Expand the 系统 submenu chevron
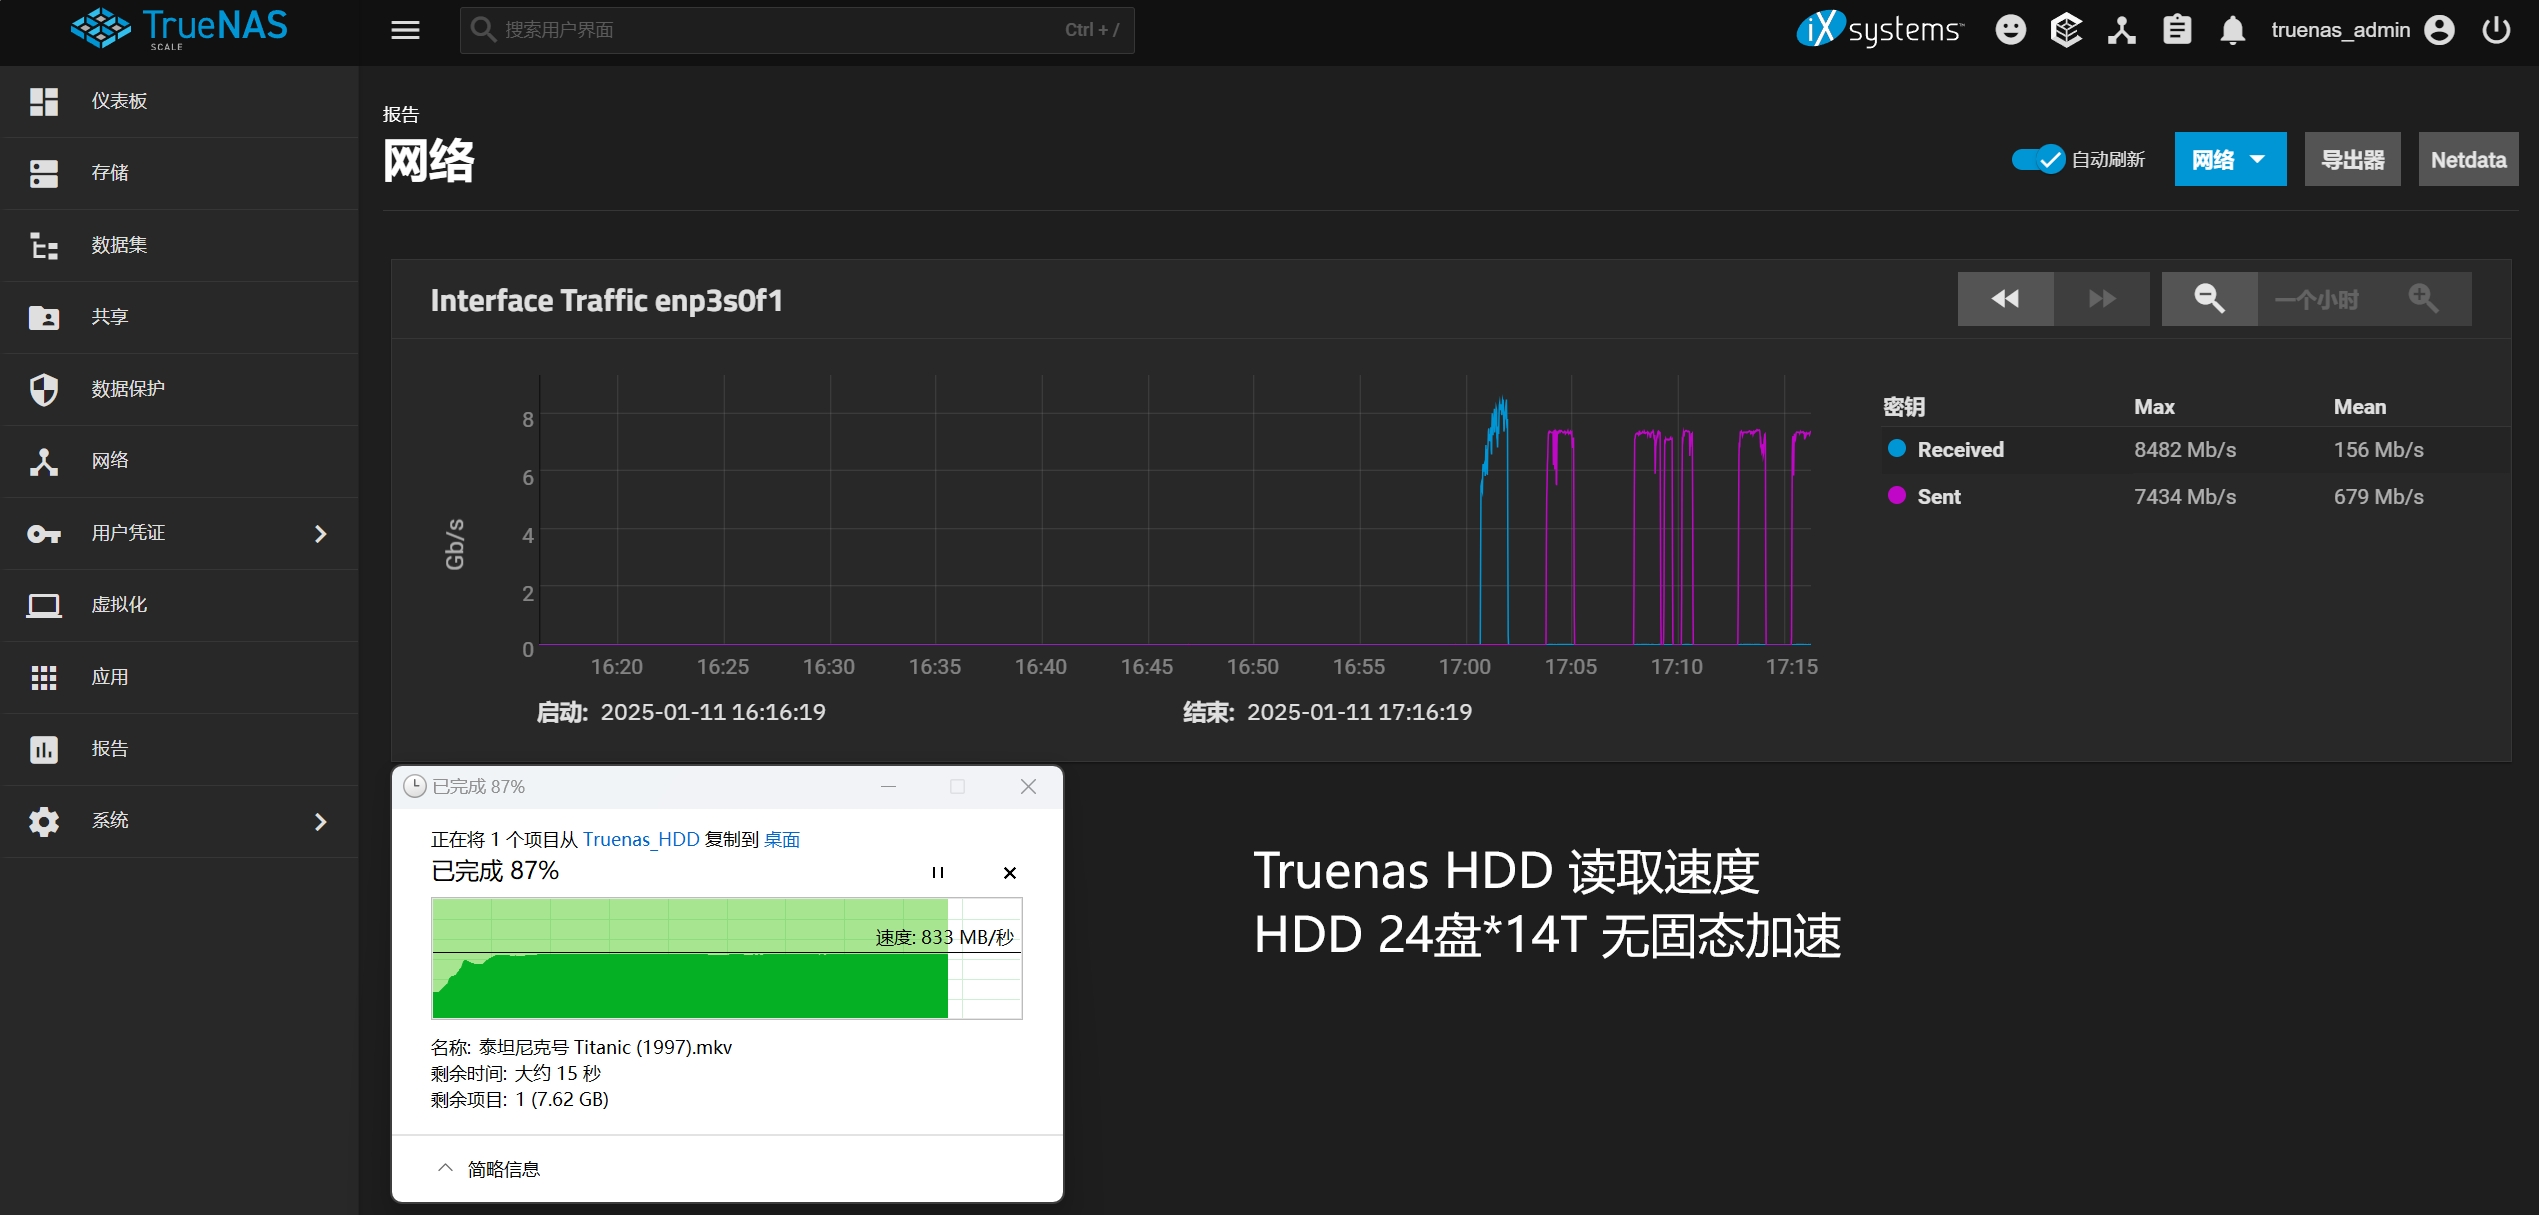Image resolution: width=2539 pixels, height=1215 pixels. (x=320, y=821)
